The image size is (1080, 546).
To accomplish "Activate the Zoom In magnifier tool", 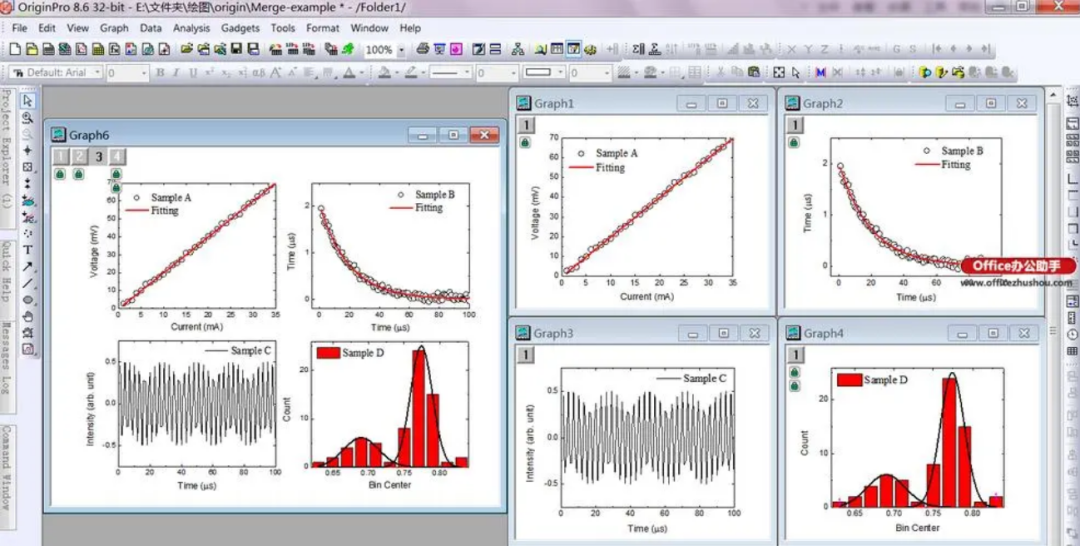I will coord(27,118).
